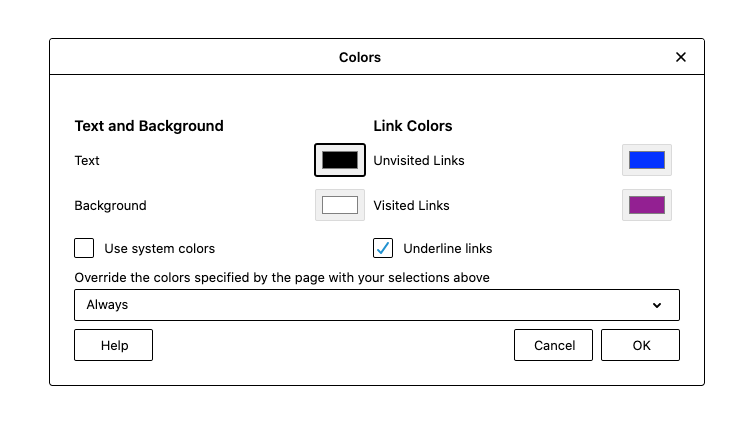Screen dimensions: 744x426
Task: Open the Help button
Action: pos(113,345)
